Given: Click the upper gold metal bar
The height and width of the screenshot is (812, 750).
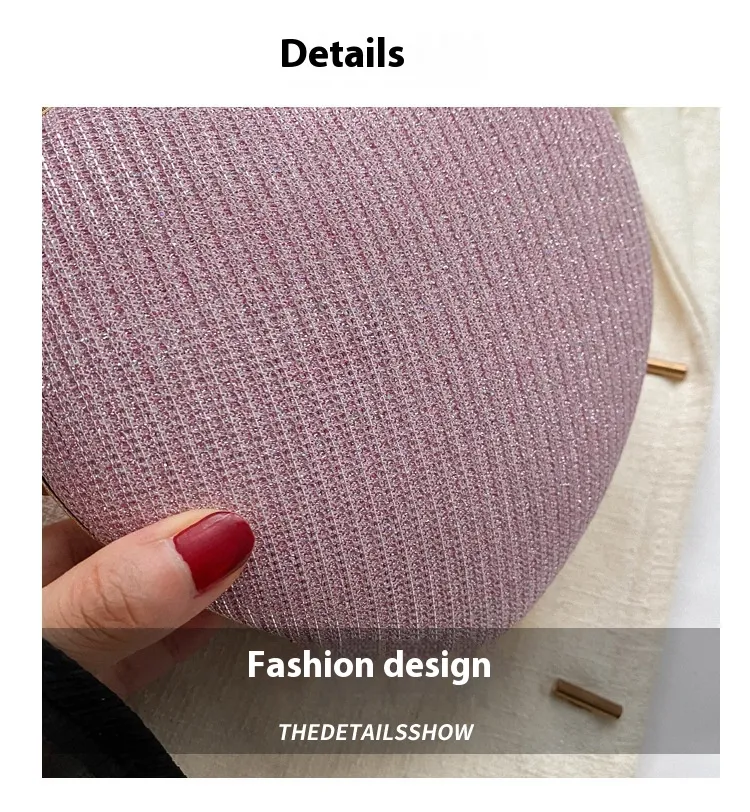Looking at the screenshot, I should (667, 369).
